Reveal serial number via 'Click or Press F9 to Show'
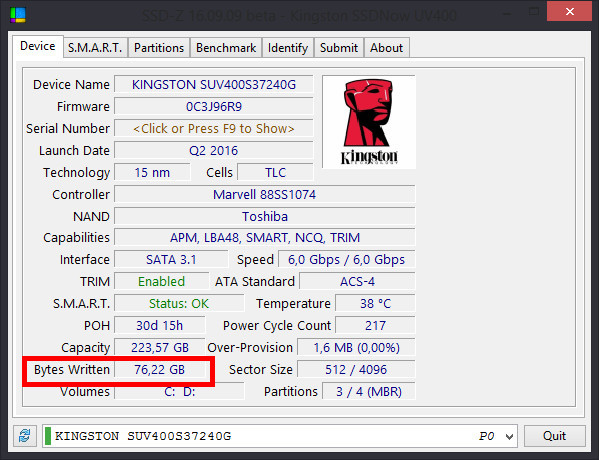The width and height of the screenshot is (599, 460). click(x=214, y=128)
